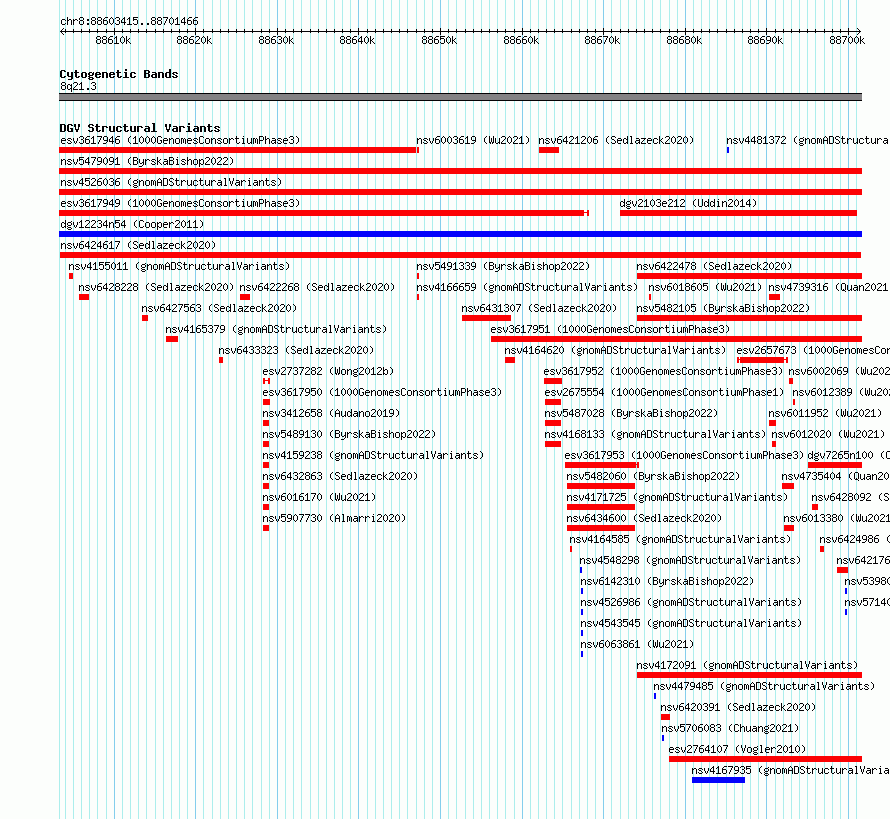Click nsv4171725 gnomAD variant label
The image size is (890, 819).
[x=677, y=497]
